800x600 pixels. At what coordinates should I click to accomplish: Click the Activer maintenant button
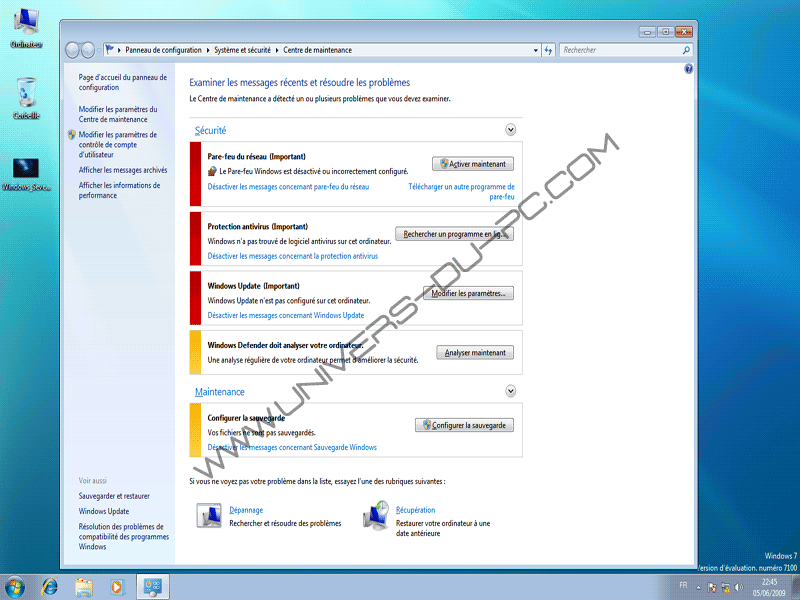[x=473, y=164]
